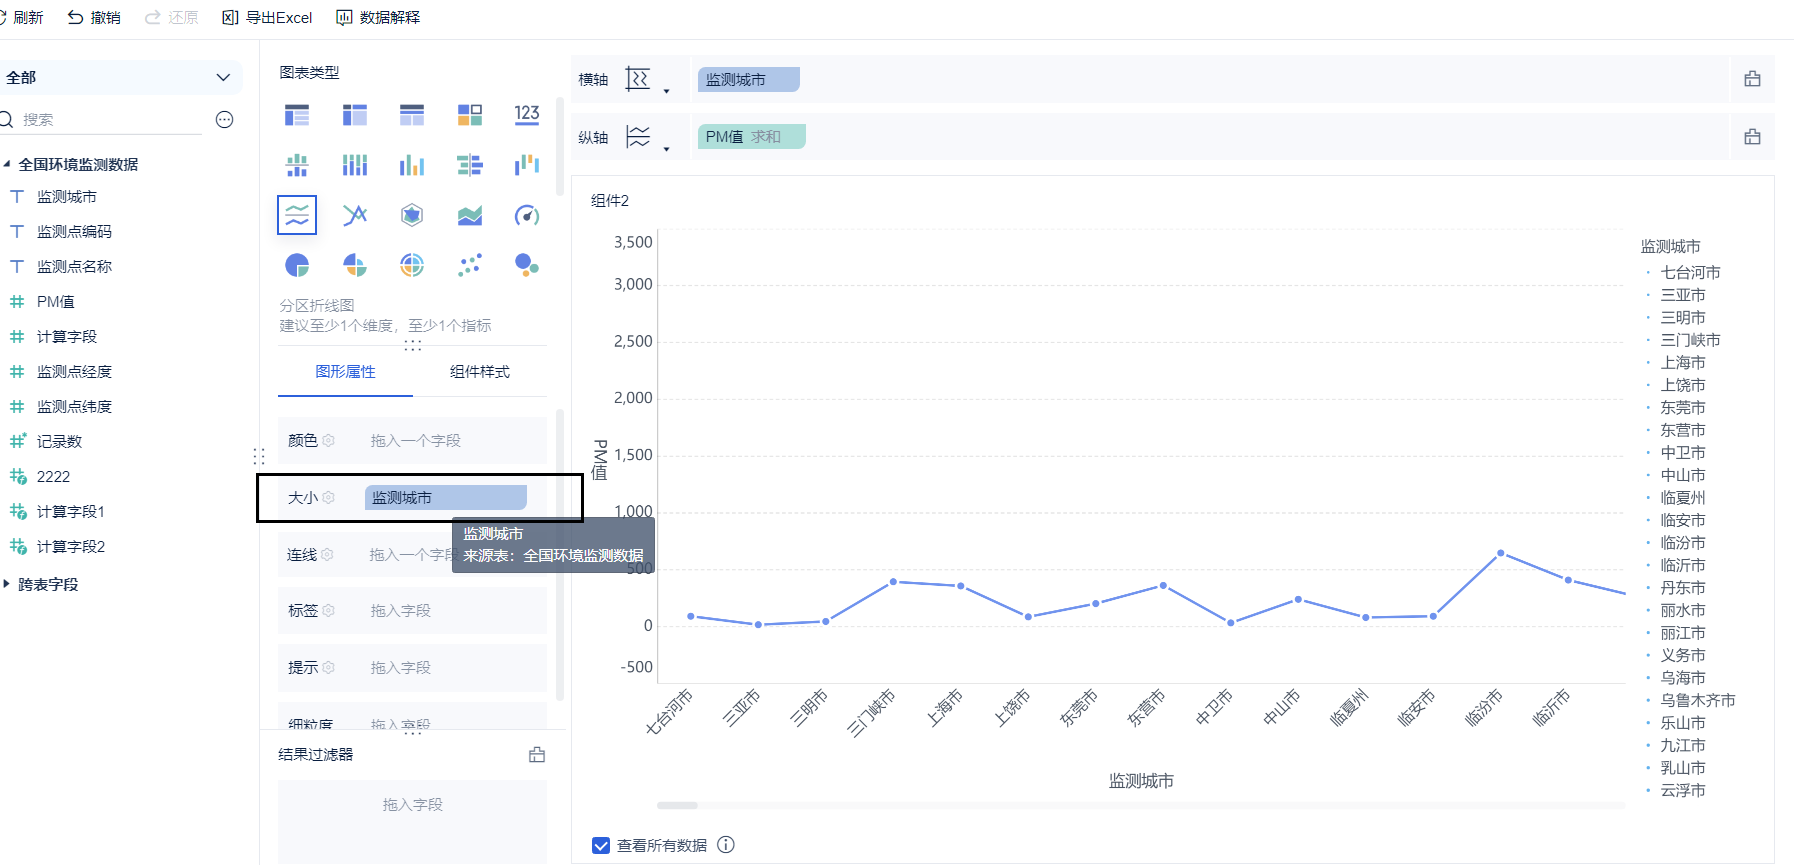Viewport: 1795px width, 865px height.
Task: Select the multi-series line chart type
Action: (355, 215)
